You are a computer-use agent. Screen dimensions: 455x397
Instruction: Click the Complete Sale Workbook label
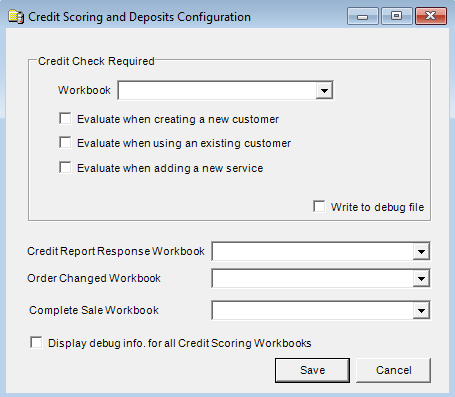94,310
